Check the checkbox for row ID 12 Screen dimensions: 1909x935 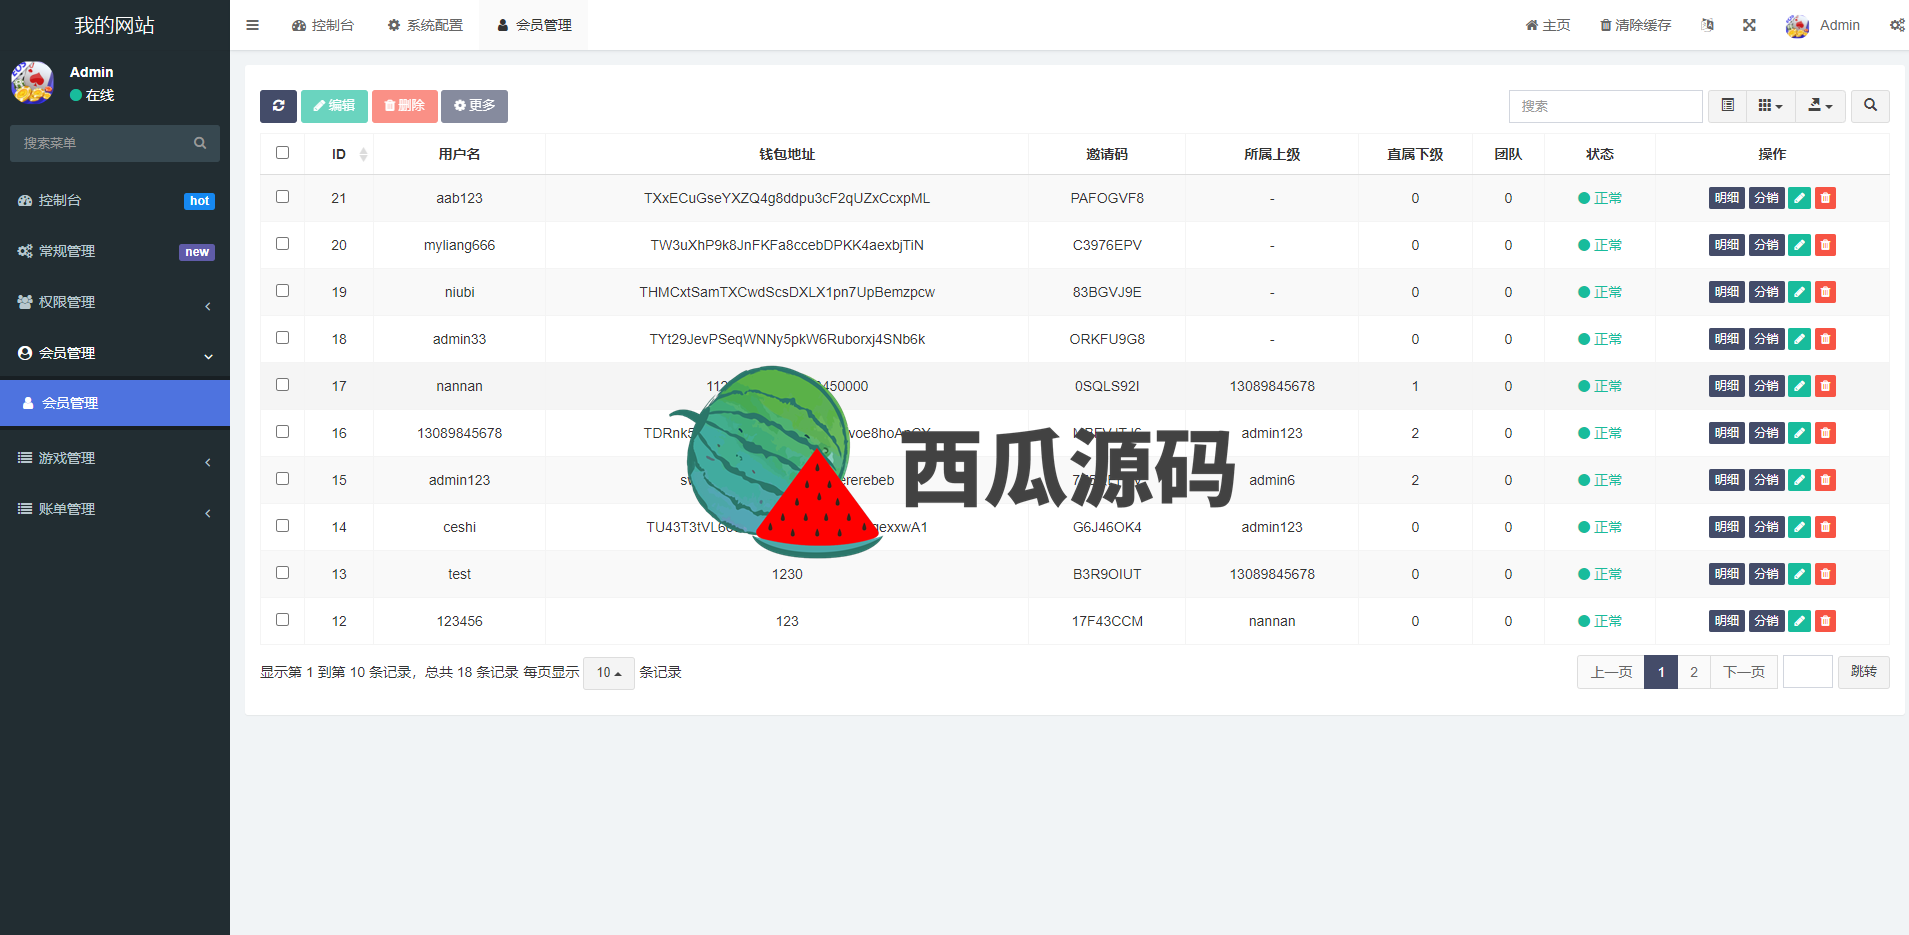pyautogui.click(x=282, y=620)
